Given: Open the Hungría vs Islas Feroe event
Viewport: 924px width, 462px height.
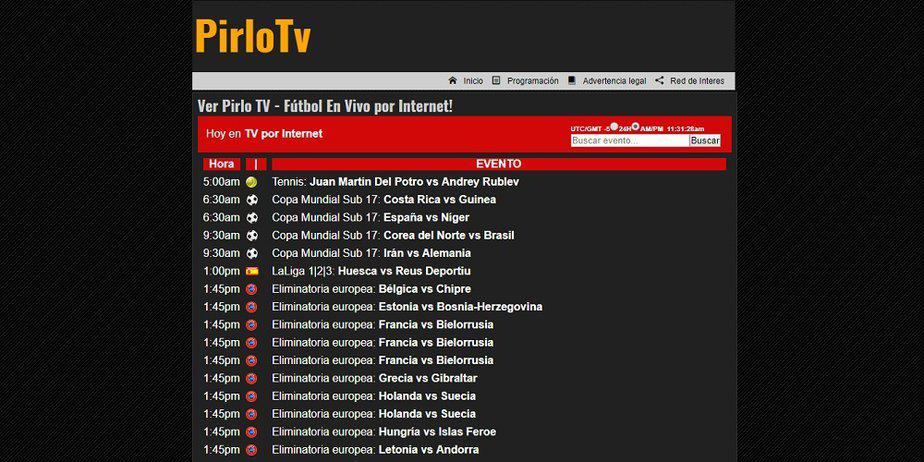Looking at the screenshot, I should [384, 432].
